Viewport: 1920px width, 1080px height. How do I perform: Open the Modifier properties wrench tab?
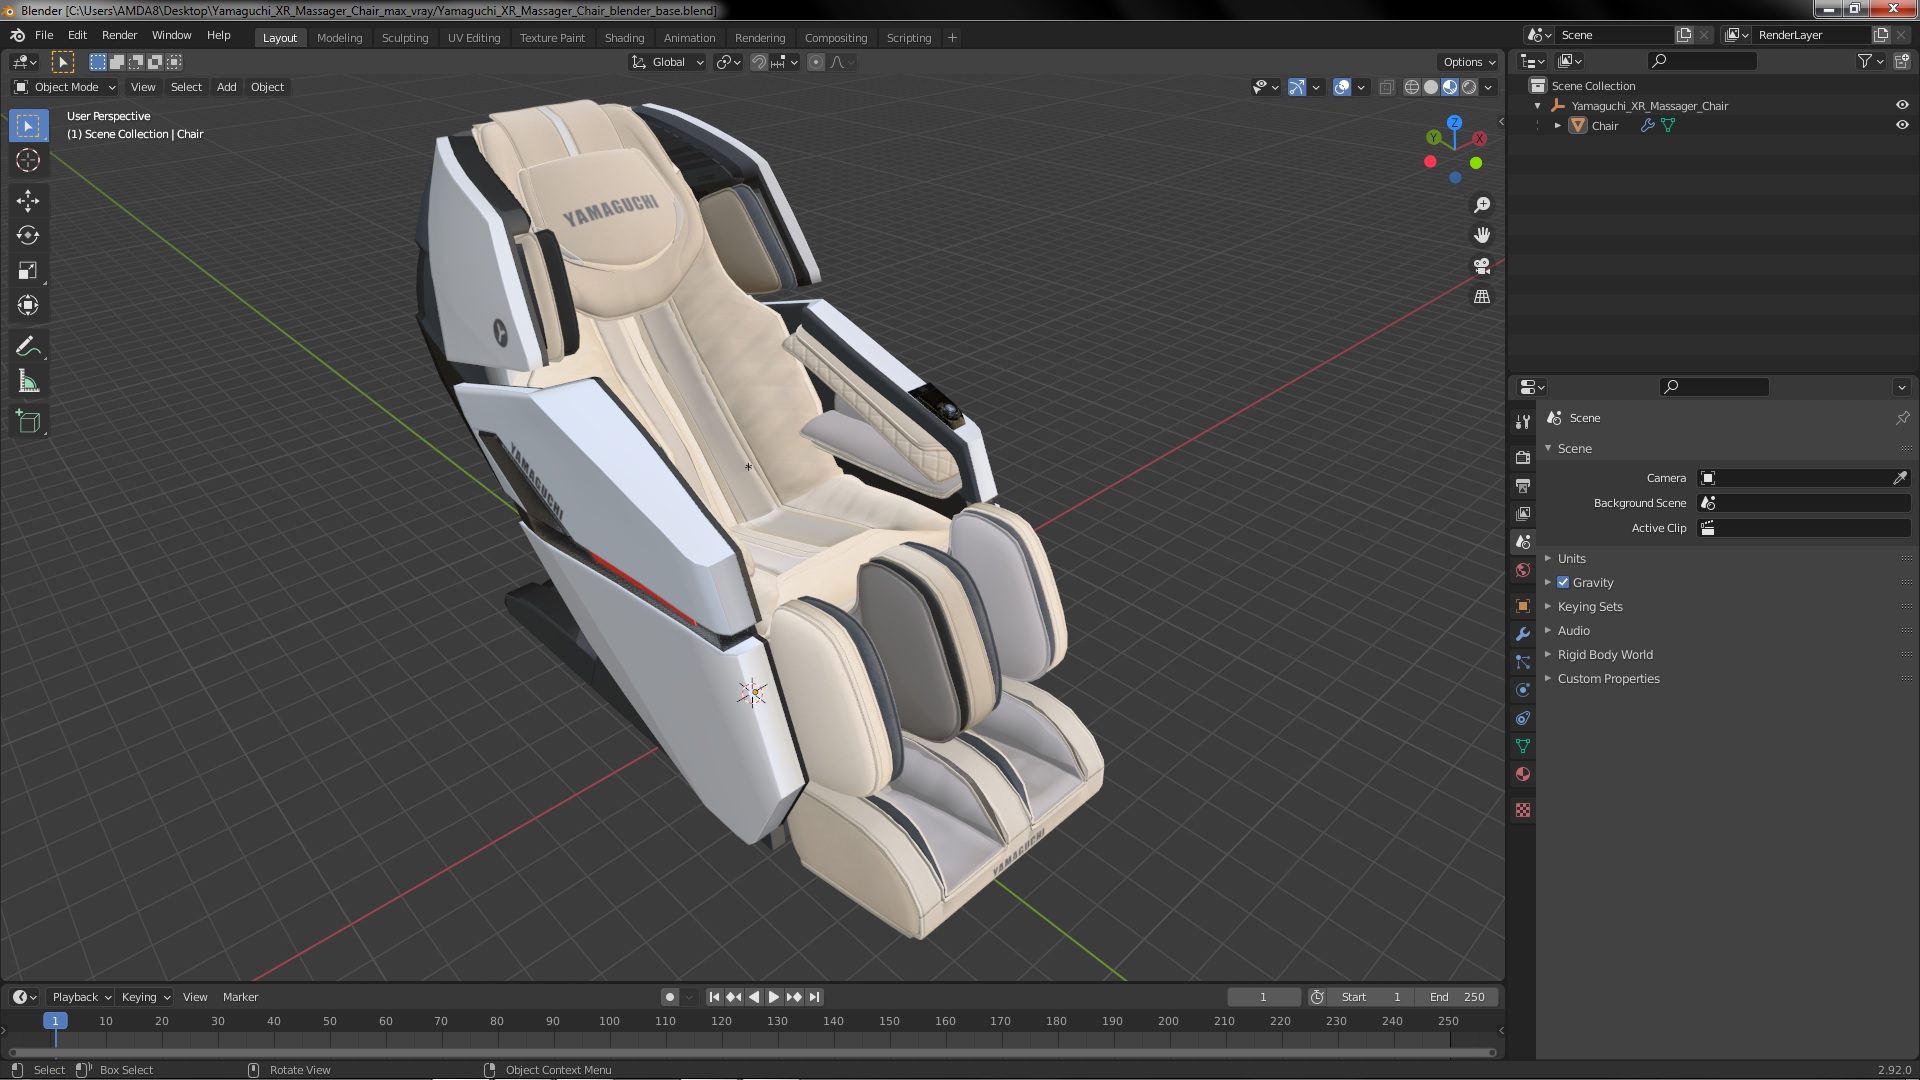(x=1523, y=634)
